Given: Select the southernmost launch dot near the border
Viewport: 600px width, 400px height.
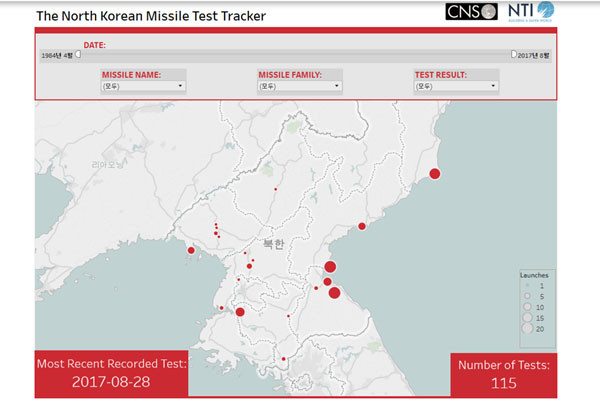Looking at the screenshot, I should point(284,359).
